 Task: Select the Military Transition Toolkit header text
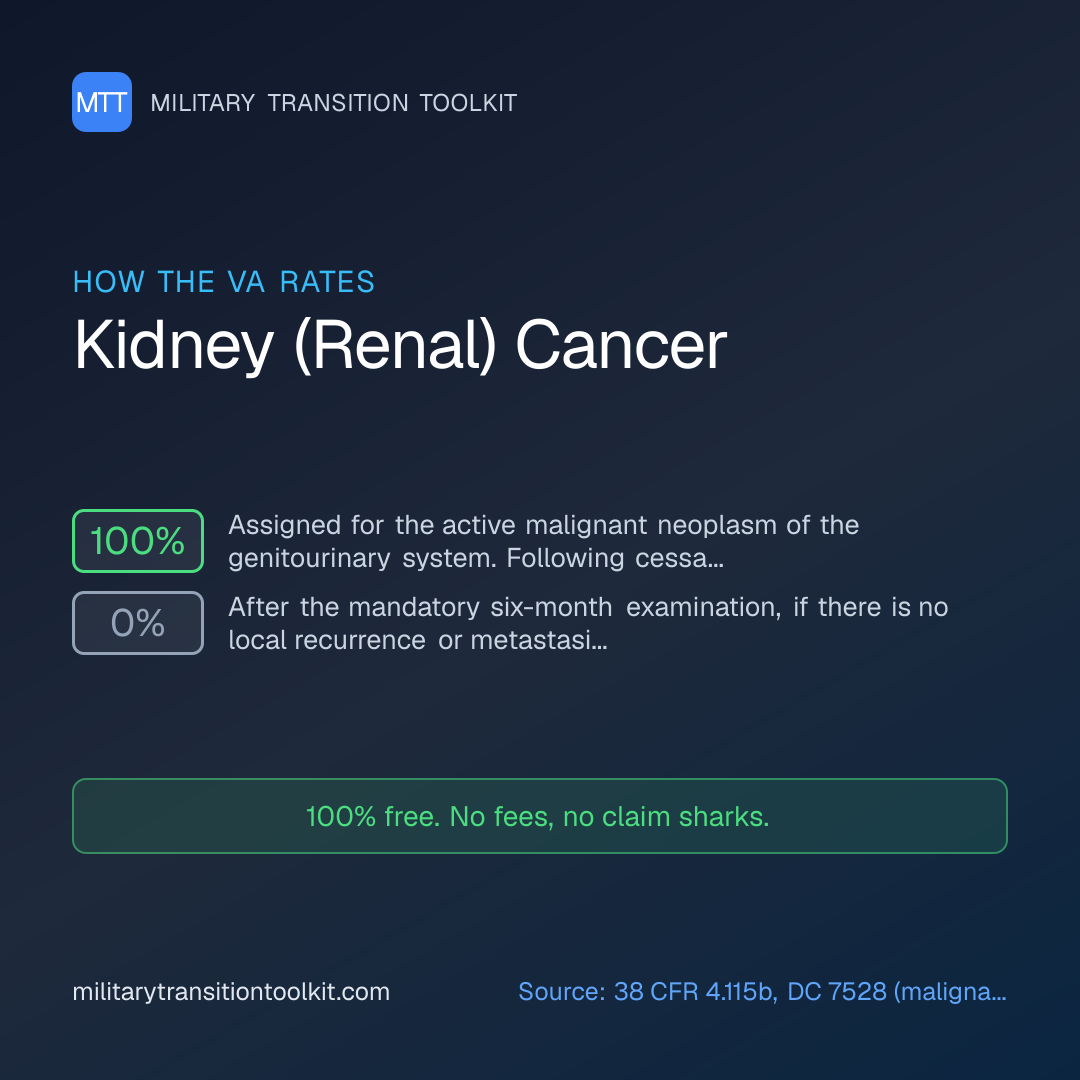[x=333, y=103]
